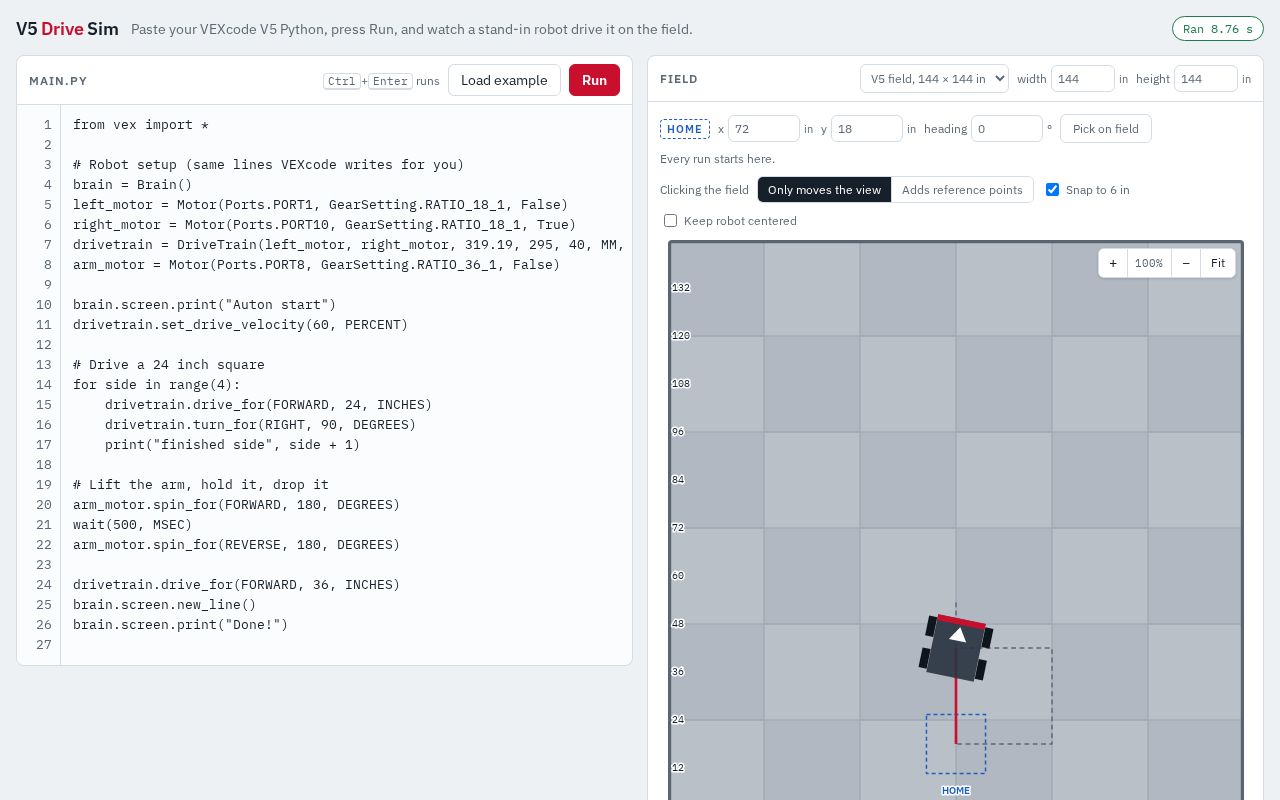The image size is (1280, 800).
Task: Click the 72 axis label on the field
Action: tap(678, 528)
